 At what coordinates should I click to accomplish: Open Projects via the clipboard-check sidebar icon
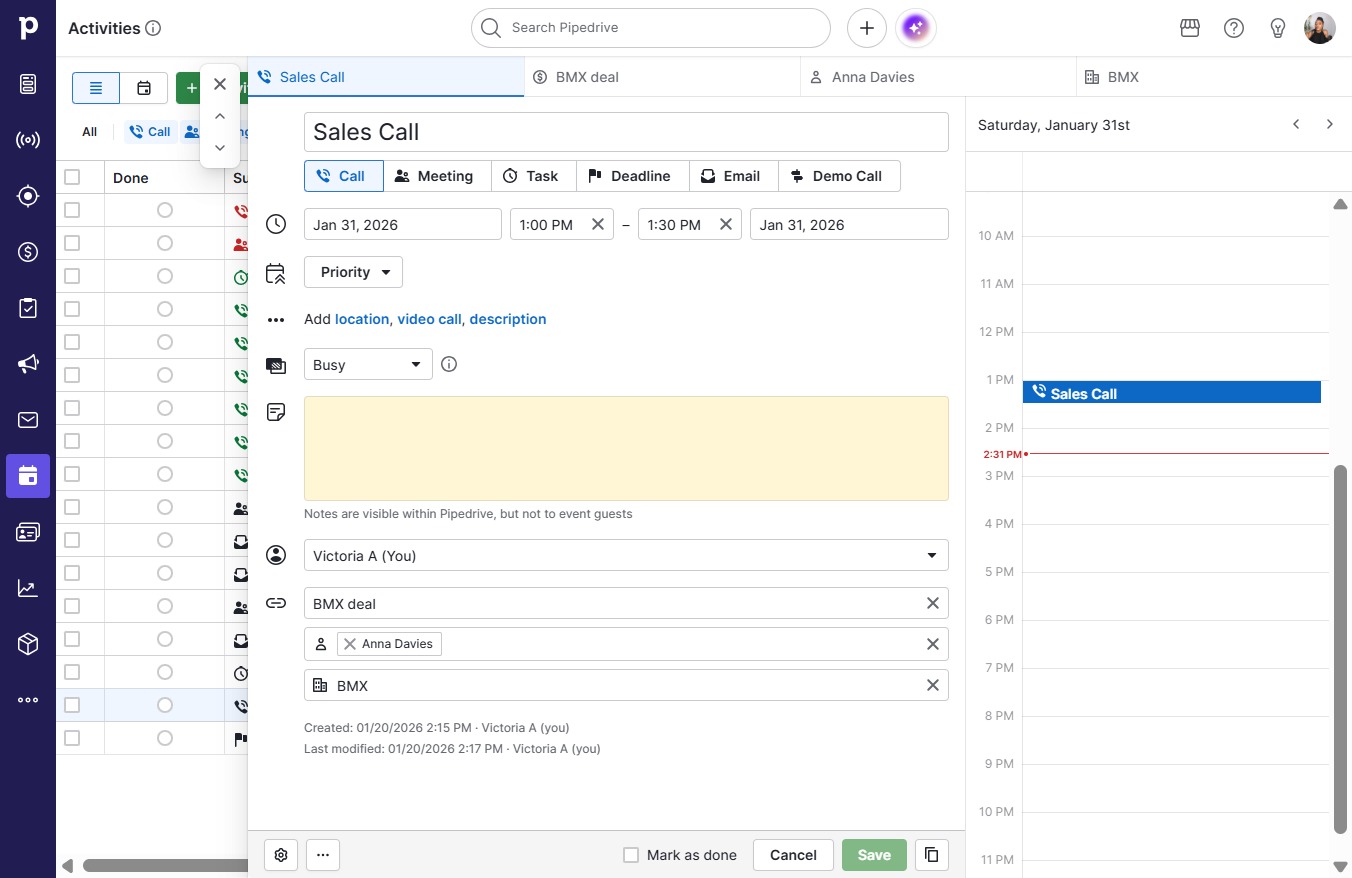pos(28,308)
